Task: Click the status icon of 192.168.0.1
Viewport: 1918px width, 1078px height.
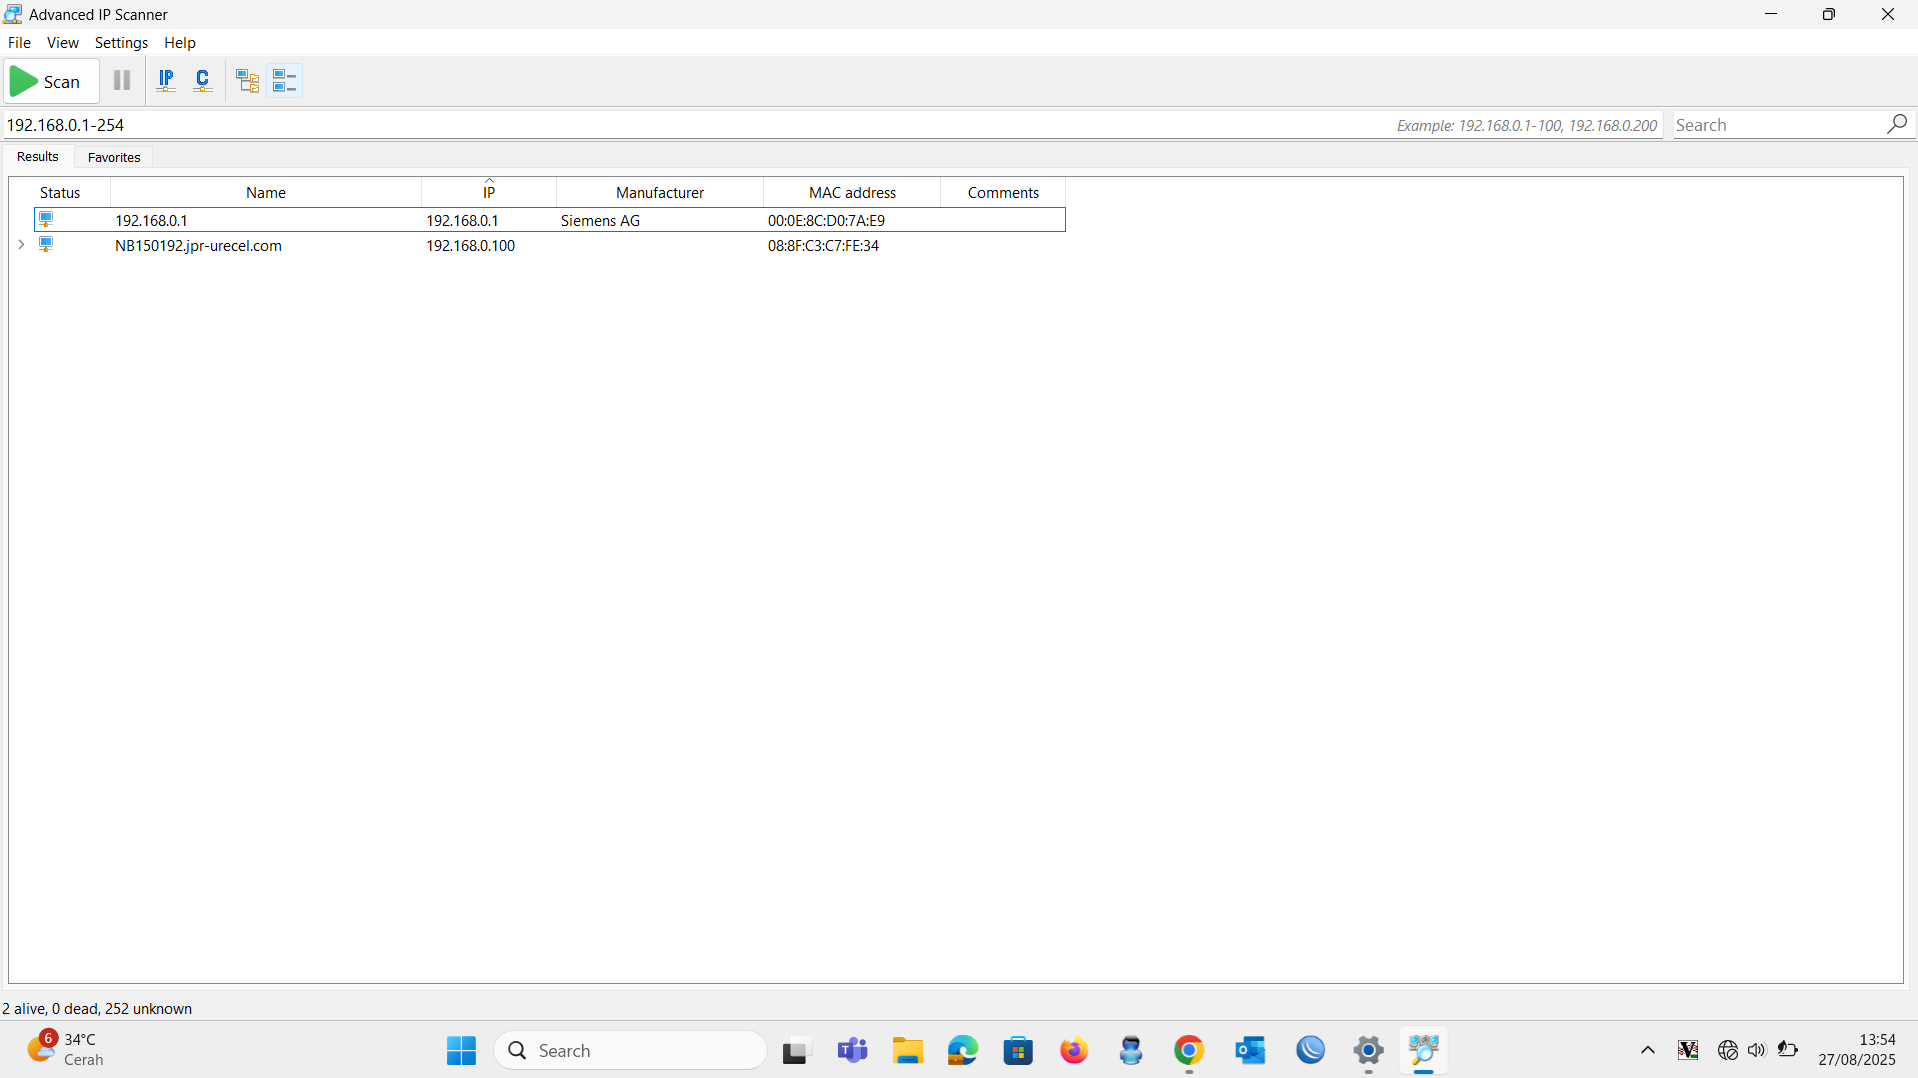Action: (x=46, y=220)
